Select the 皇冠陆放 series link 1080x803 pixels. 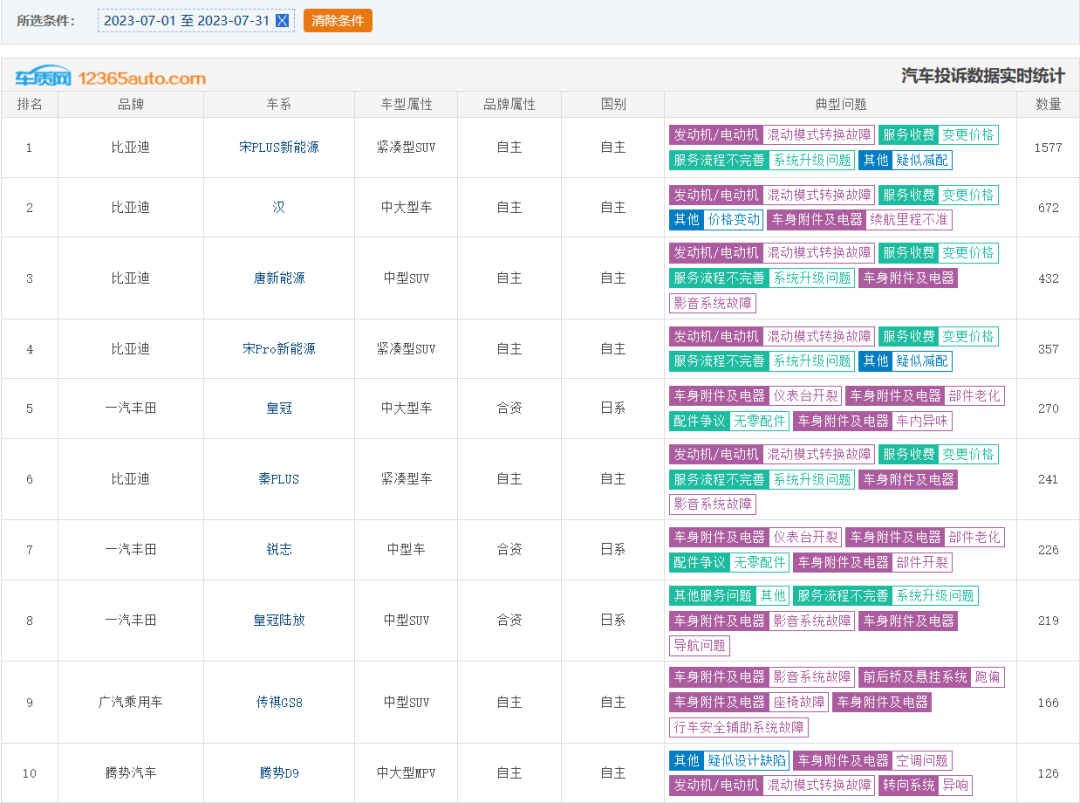[279, 620]
